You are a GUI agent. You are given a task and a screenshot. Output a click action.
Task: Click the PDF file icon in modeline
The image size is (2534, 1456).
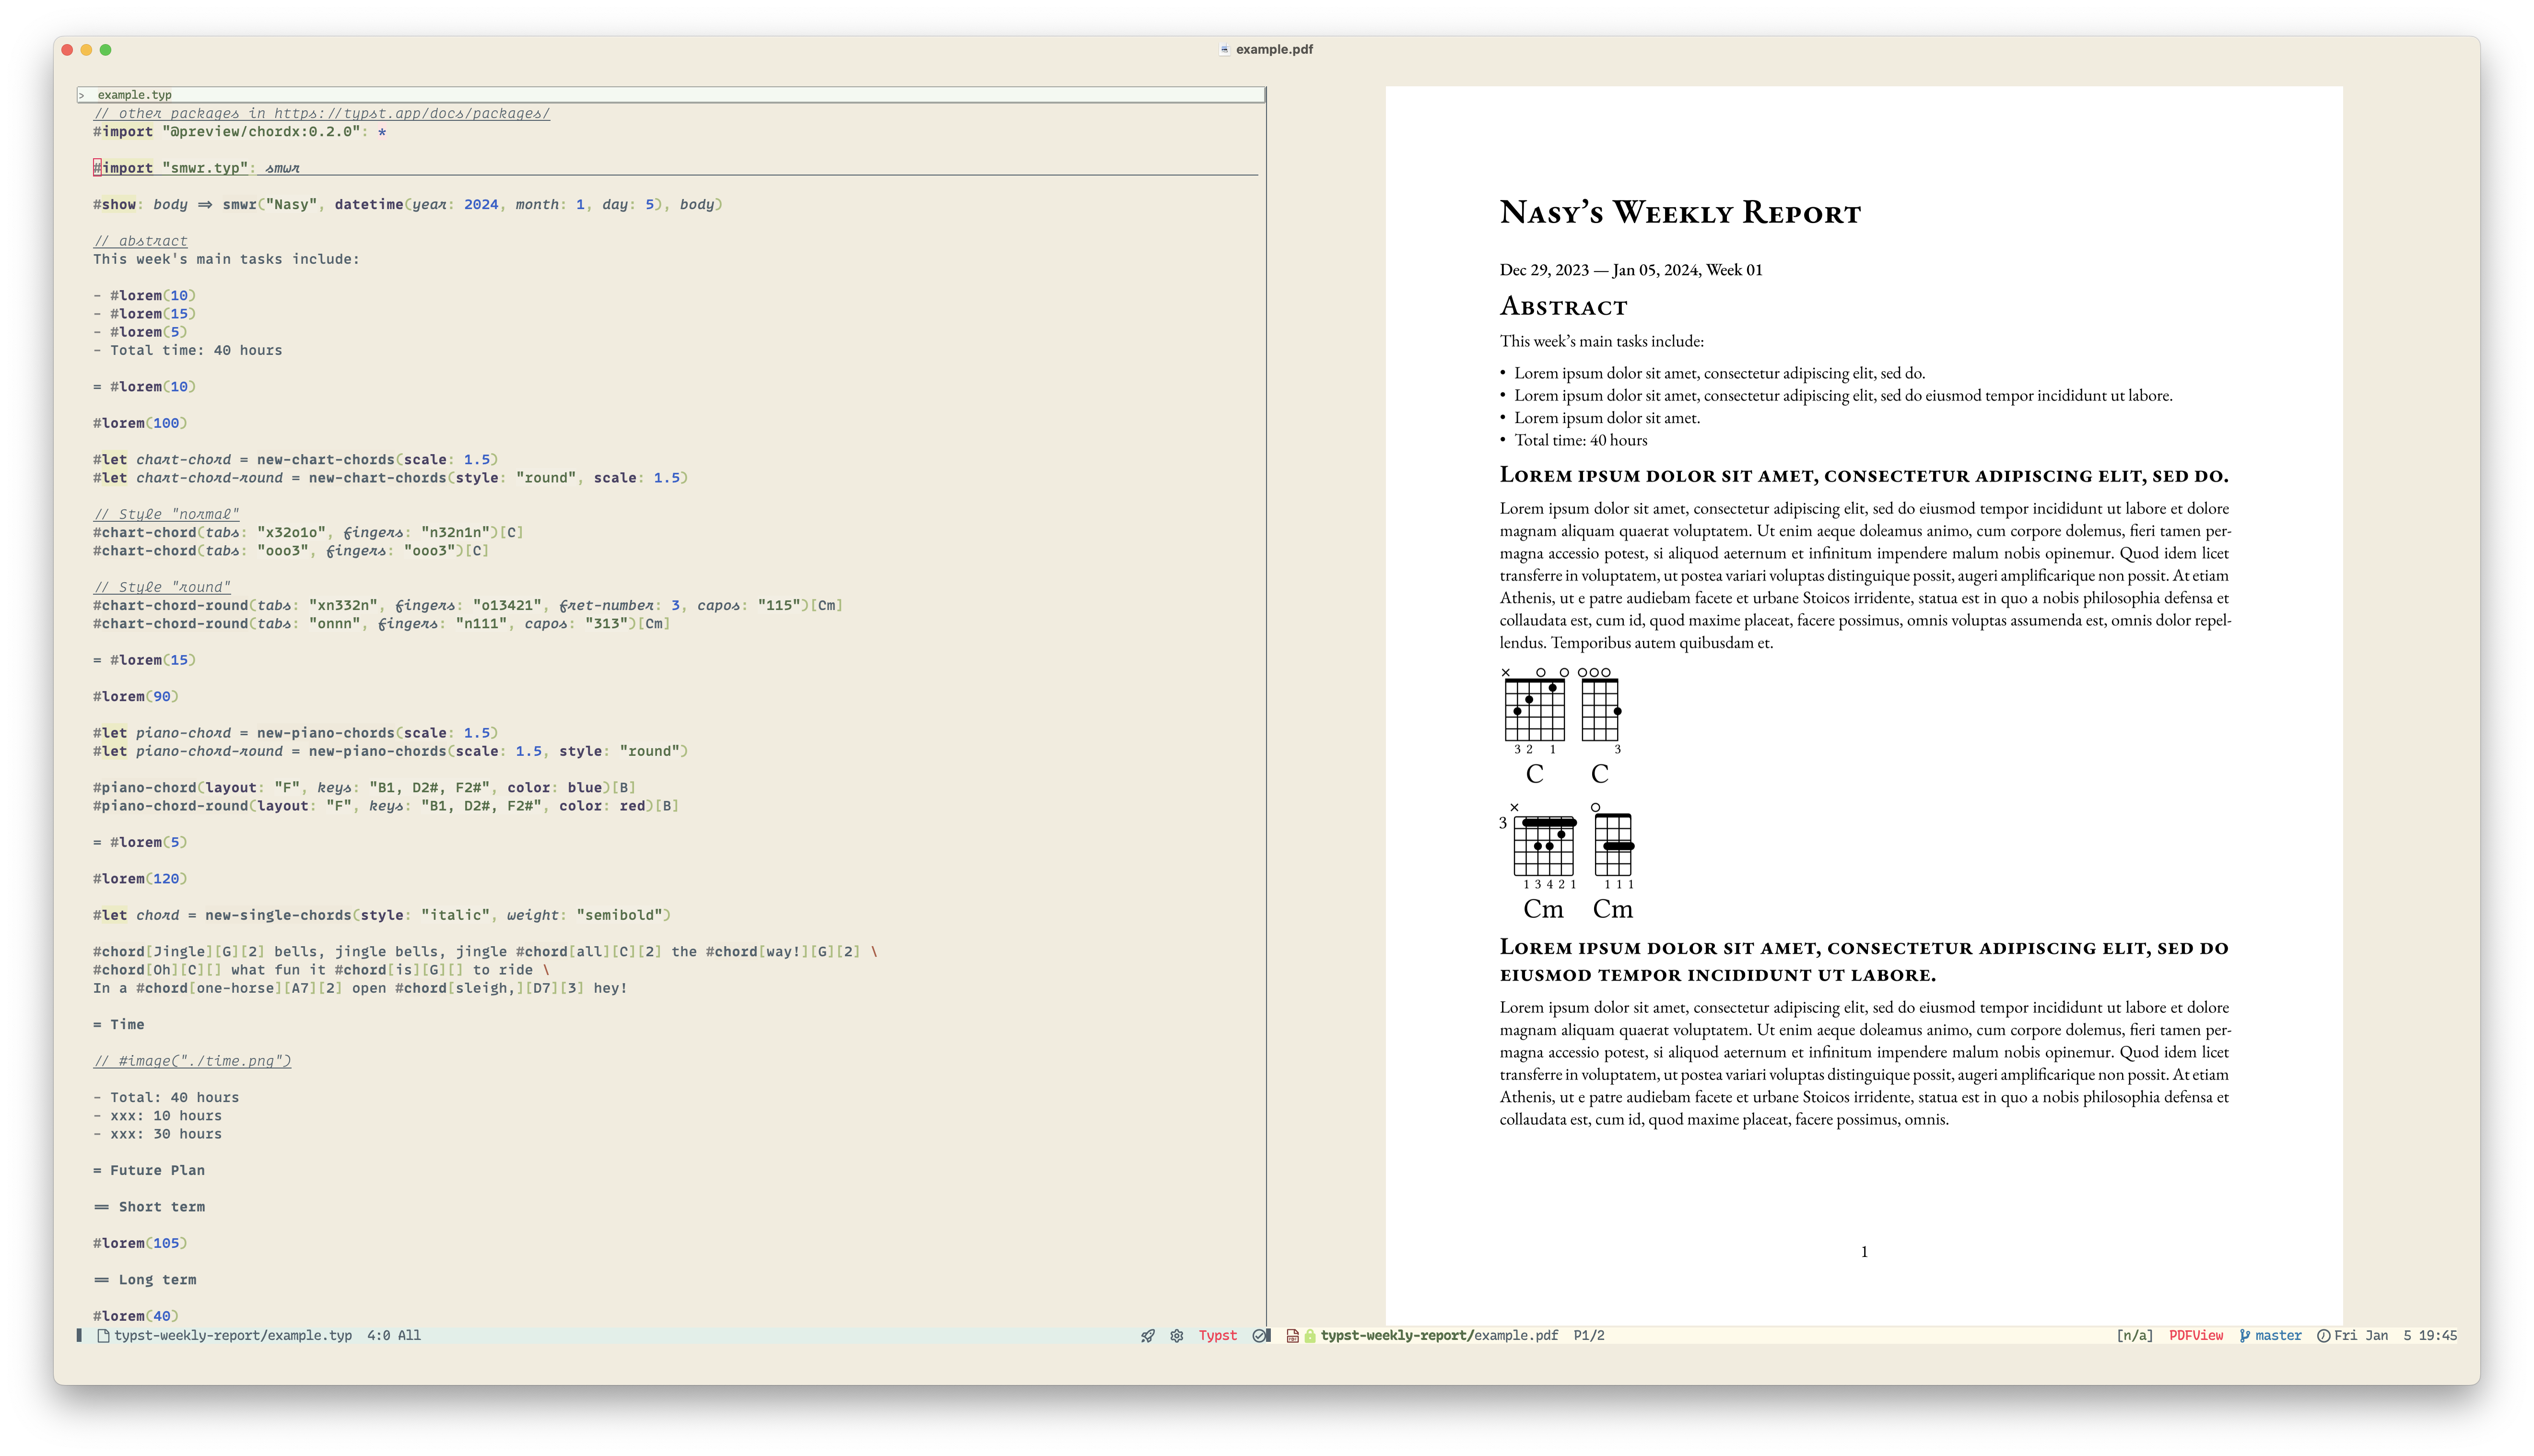[x=1292, y=1336]
